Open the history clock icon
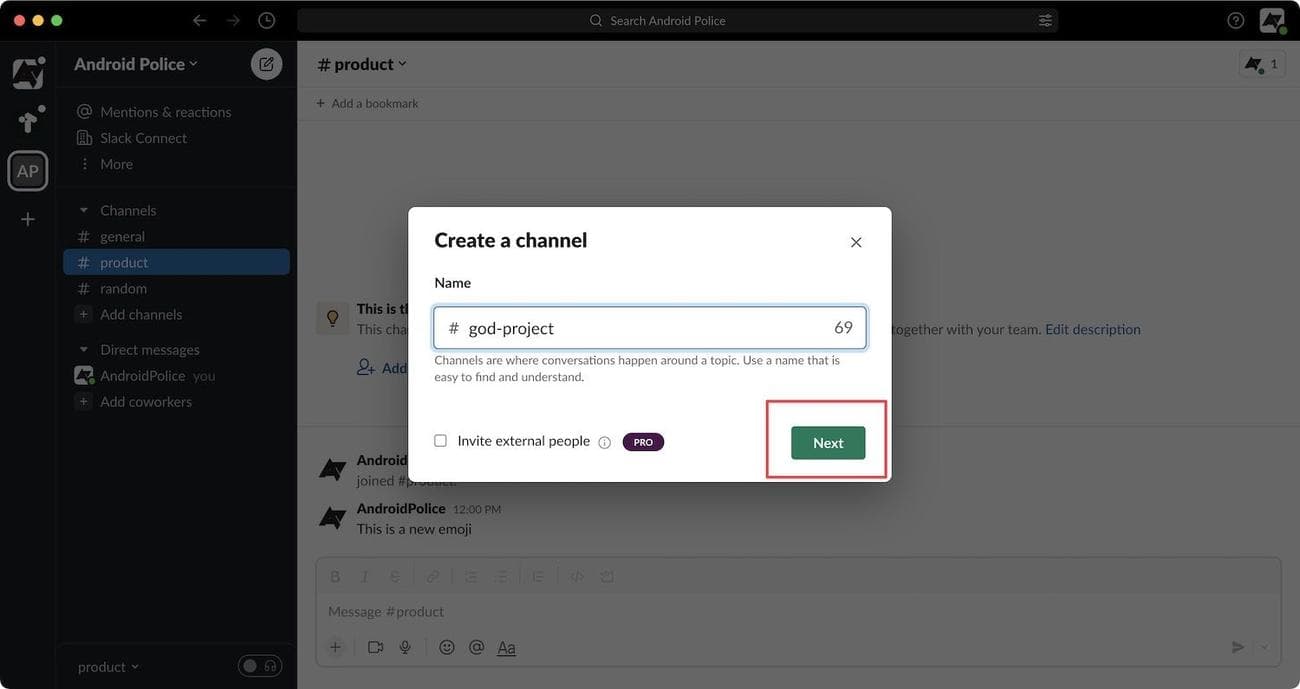 (266, 20)
